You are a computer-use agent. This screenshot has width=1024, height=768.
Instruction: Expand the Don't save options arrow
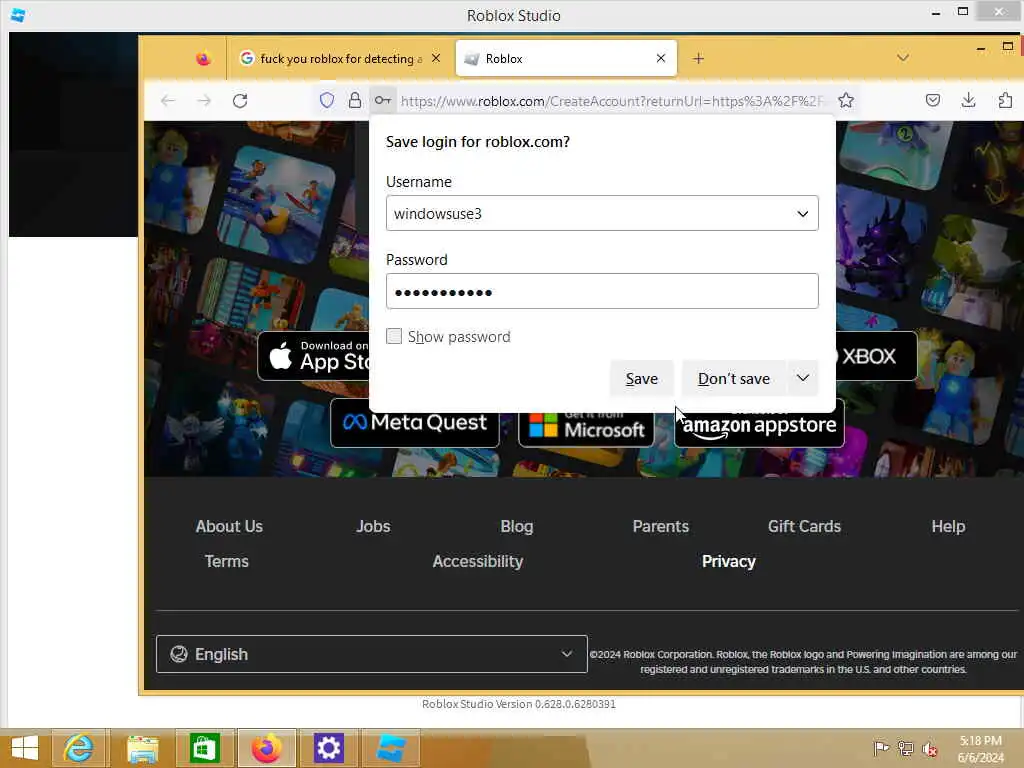[803, 378]
